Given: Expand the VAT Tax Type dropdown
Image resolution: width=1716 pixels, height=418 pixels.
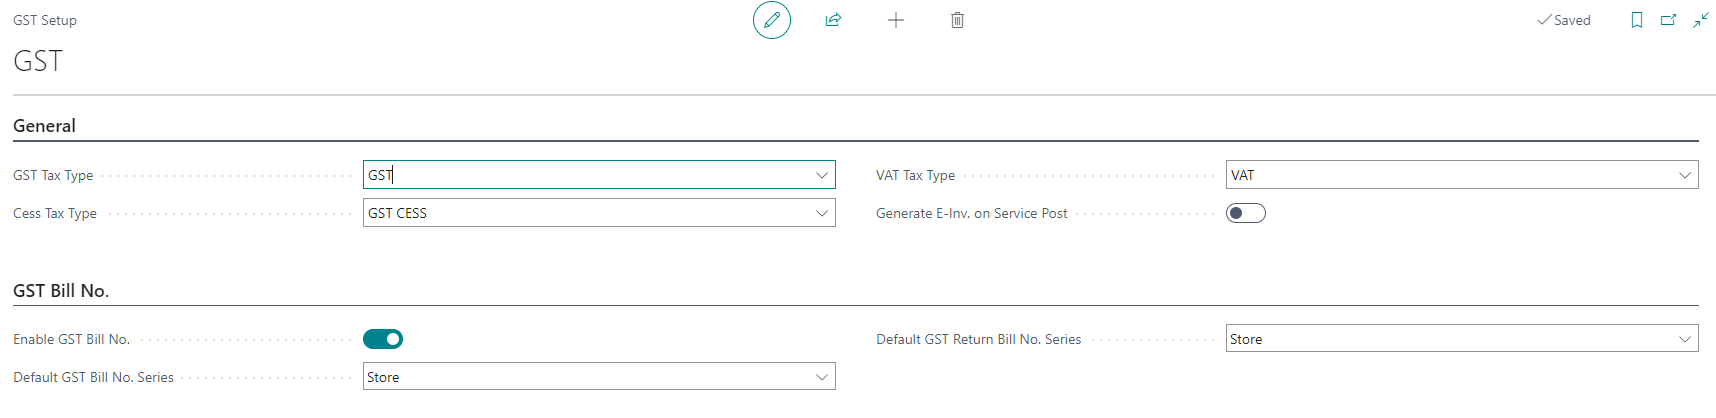Looking at the screenshot, I should pyautogui.click(x=1685, y=175).
